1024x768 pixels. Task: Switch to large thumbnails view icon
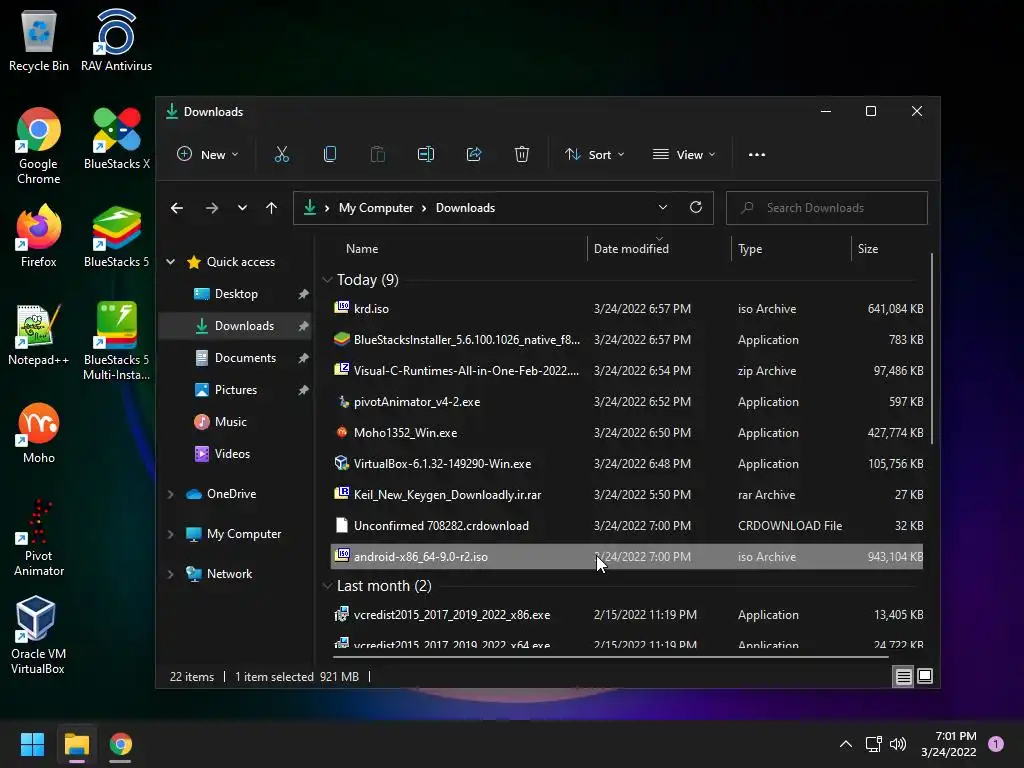coord(925,677)
